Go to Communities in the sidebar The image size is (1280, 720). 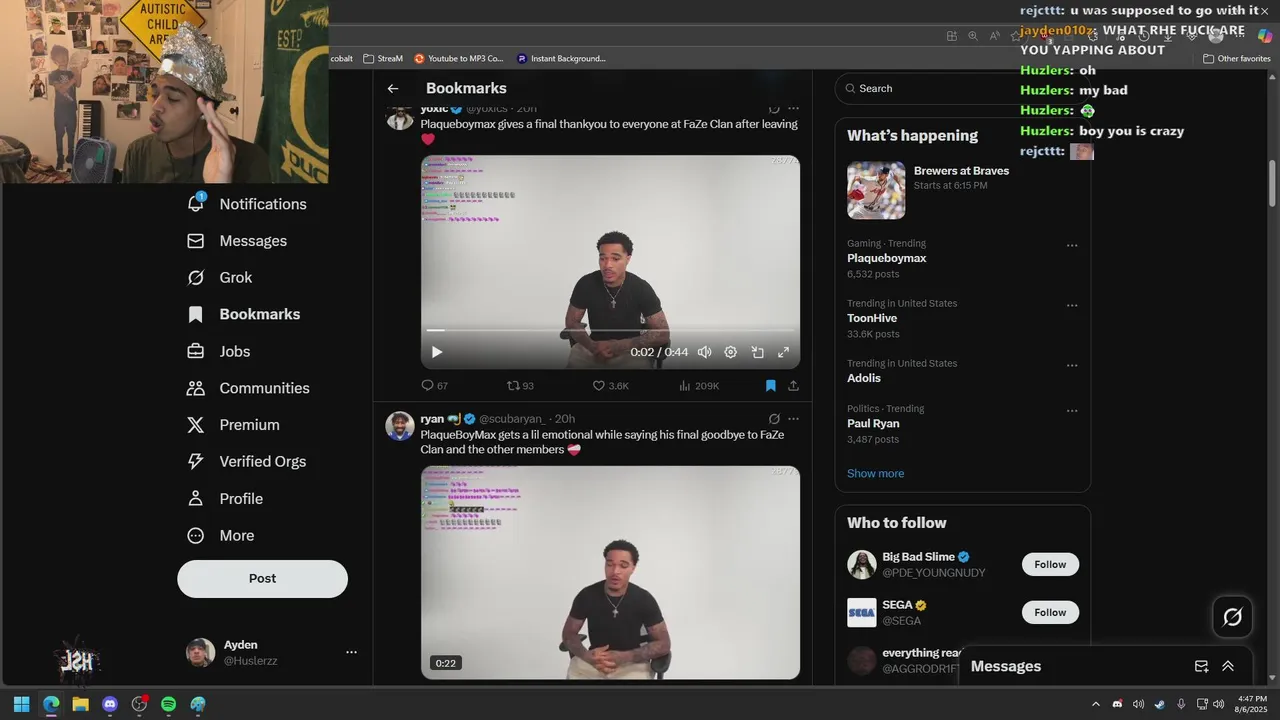click(x=248, y=388)
